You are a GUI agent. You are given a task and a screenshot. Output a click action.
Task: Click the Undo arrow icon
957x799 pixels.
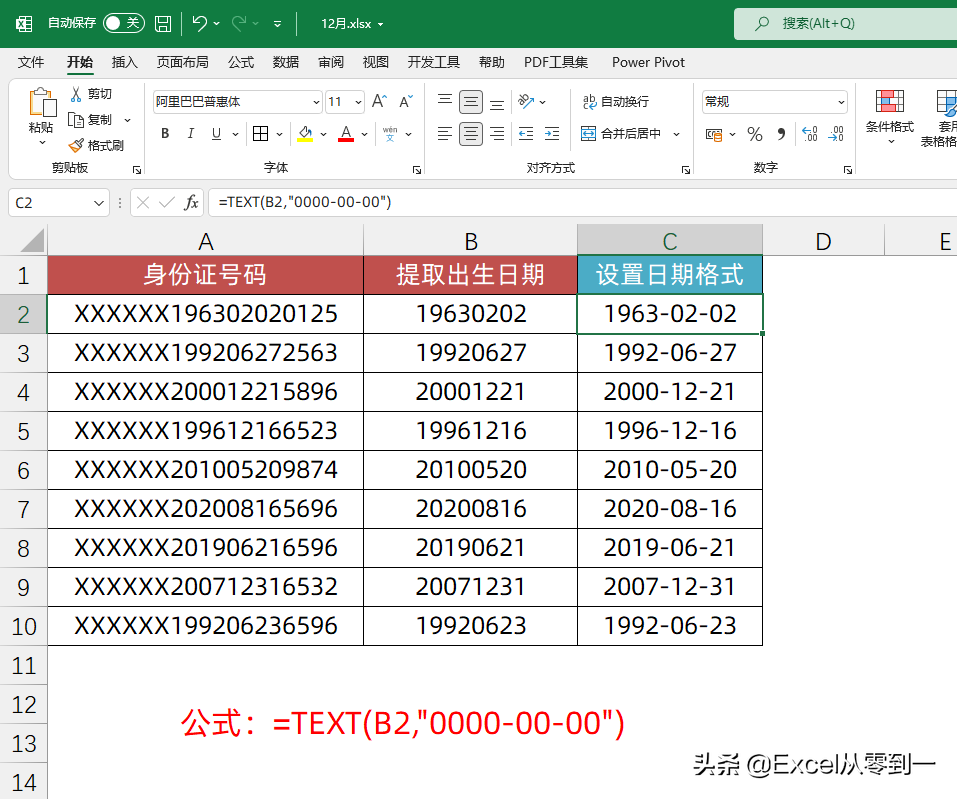(200, 24)
